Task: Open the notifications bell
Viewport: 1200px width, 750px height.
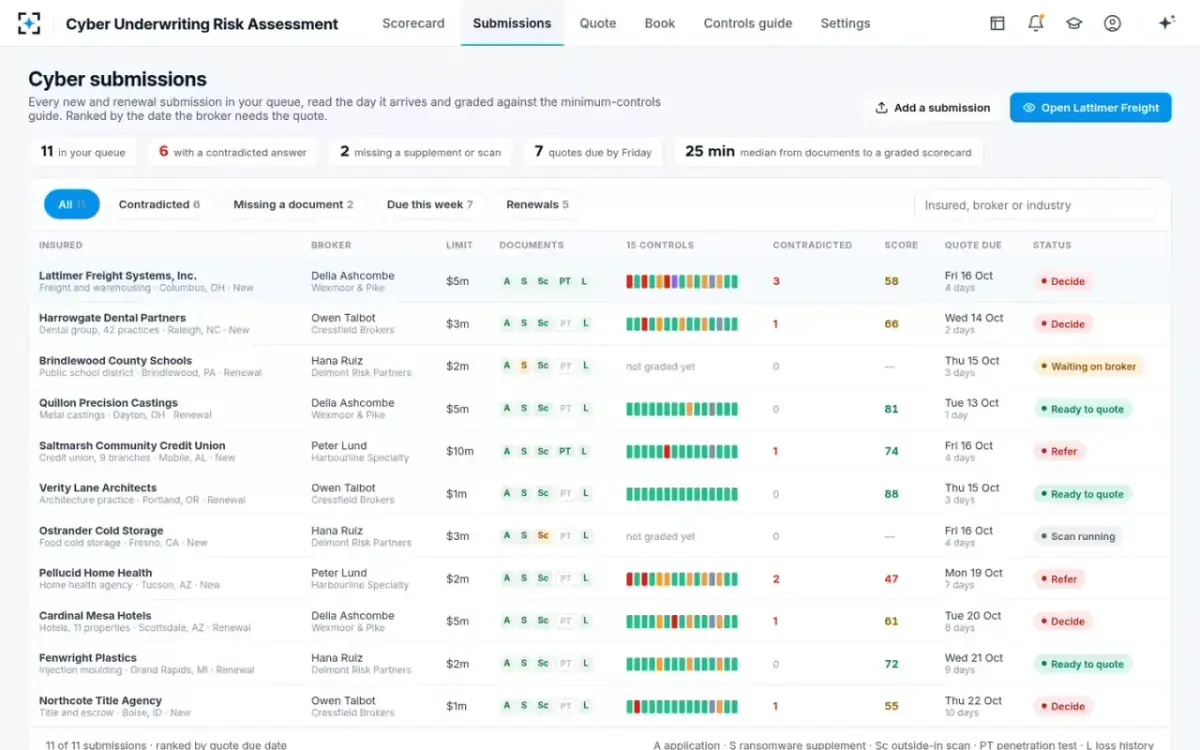Action: pos(1036,23)
